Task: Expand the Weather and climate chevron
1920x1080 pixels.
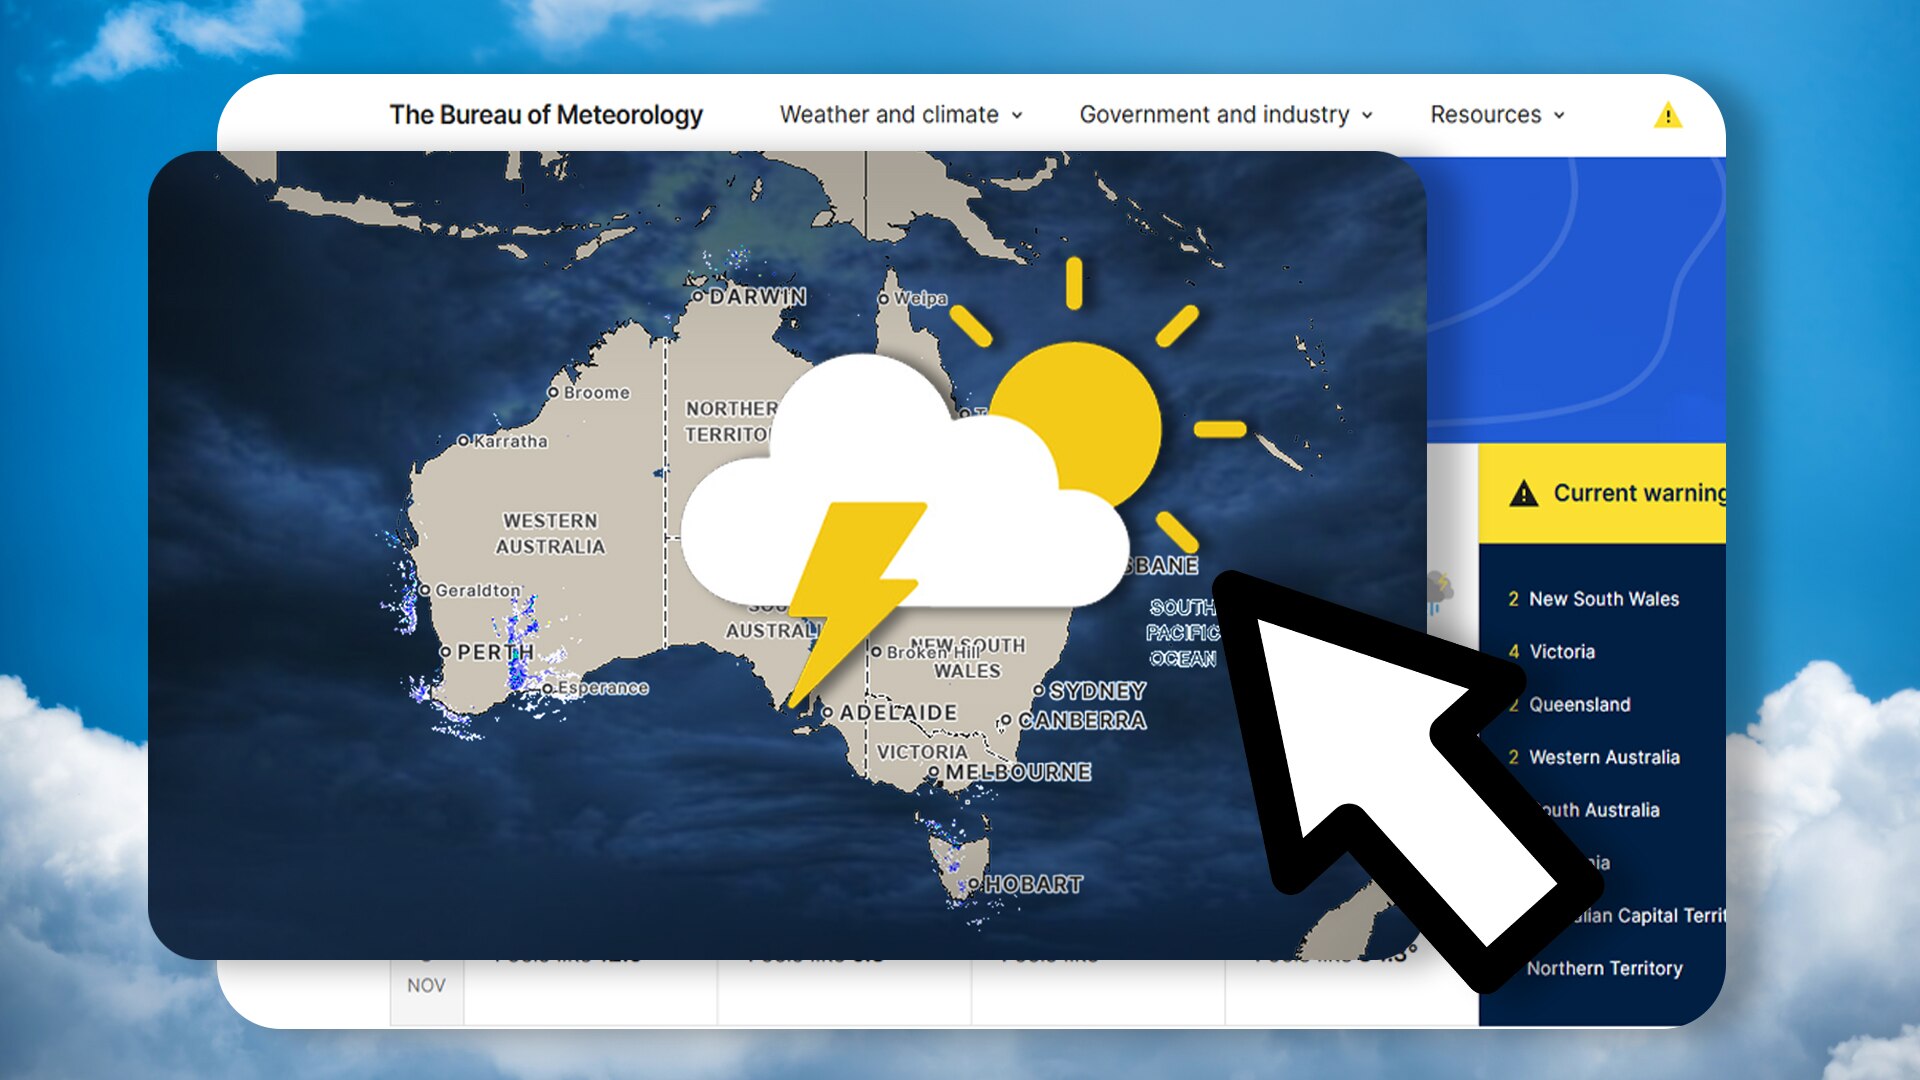Action: pos(1017,116)
